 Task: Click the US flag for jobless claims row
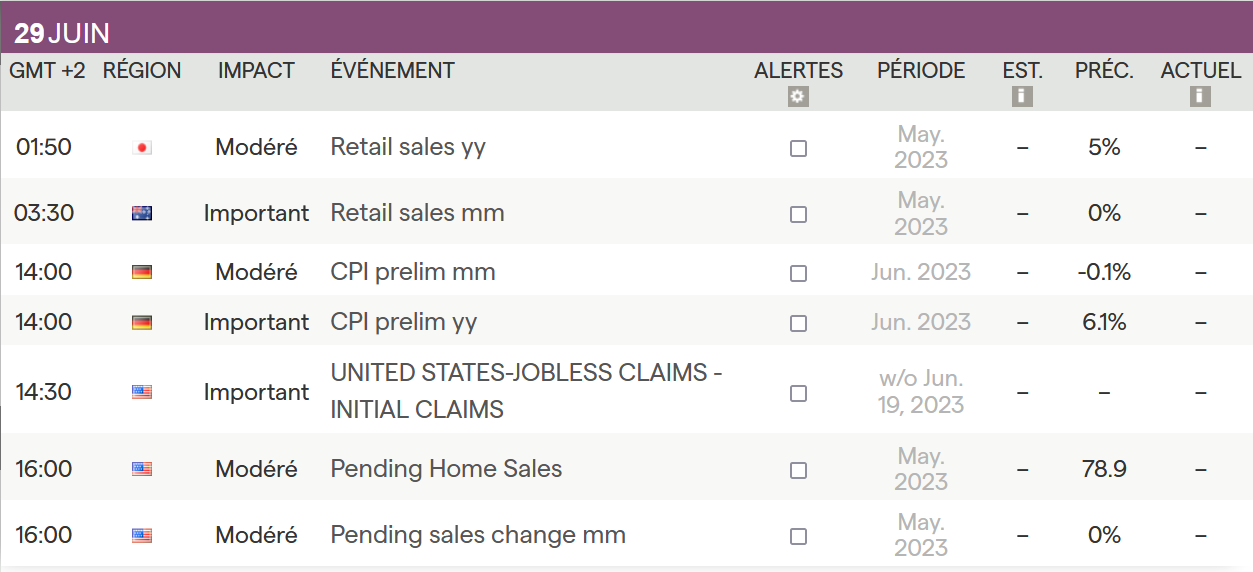[x=142, y=393]
